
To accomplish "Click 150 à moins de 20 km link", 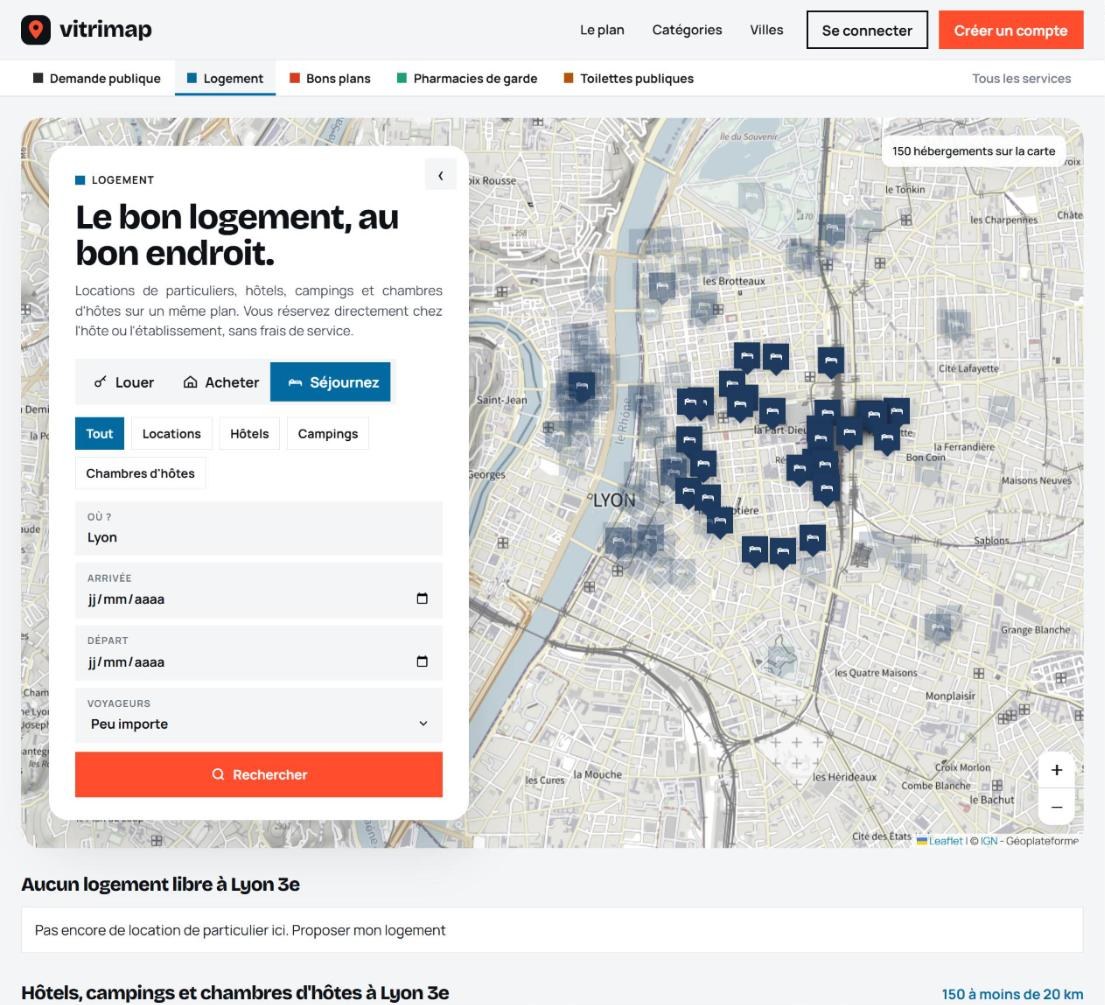I will 1012,994.
